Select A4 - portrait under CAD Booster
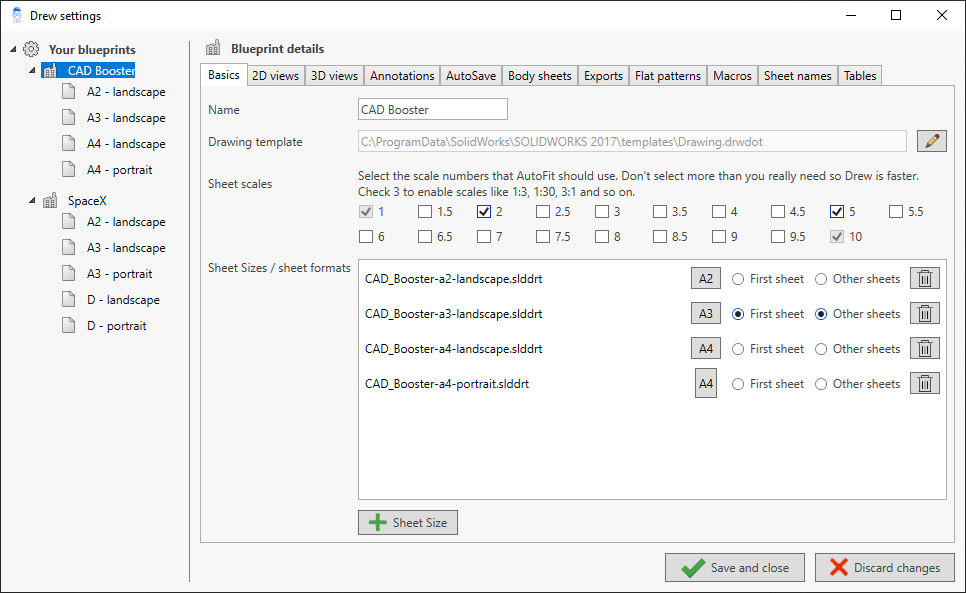966x593 pixels. (x=119, y=169)
